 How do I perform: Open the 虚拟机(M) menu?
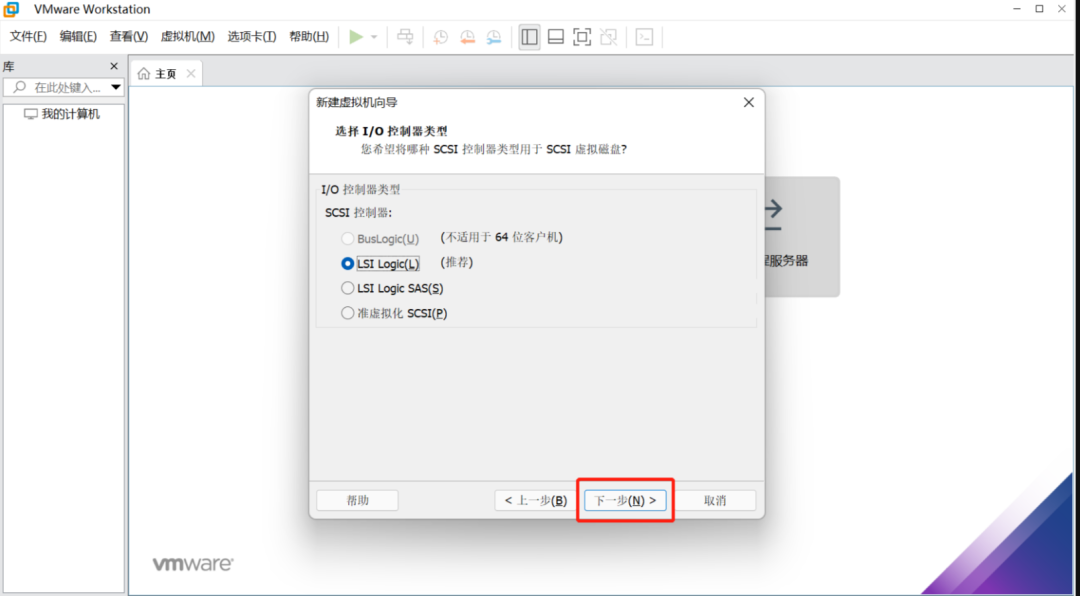click(x=187, y=37)
